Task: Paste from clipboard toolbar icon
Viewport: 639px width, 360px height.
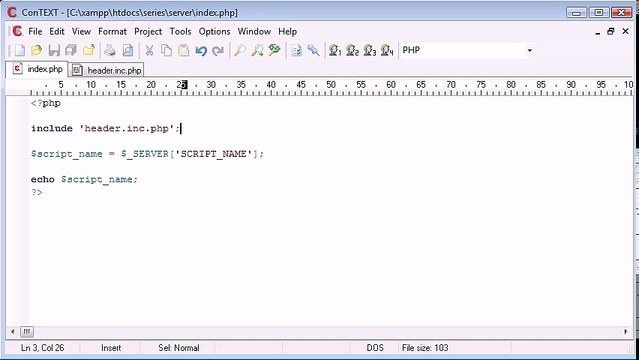Action: [184, 51]
